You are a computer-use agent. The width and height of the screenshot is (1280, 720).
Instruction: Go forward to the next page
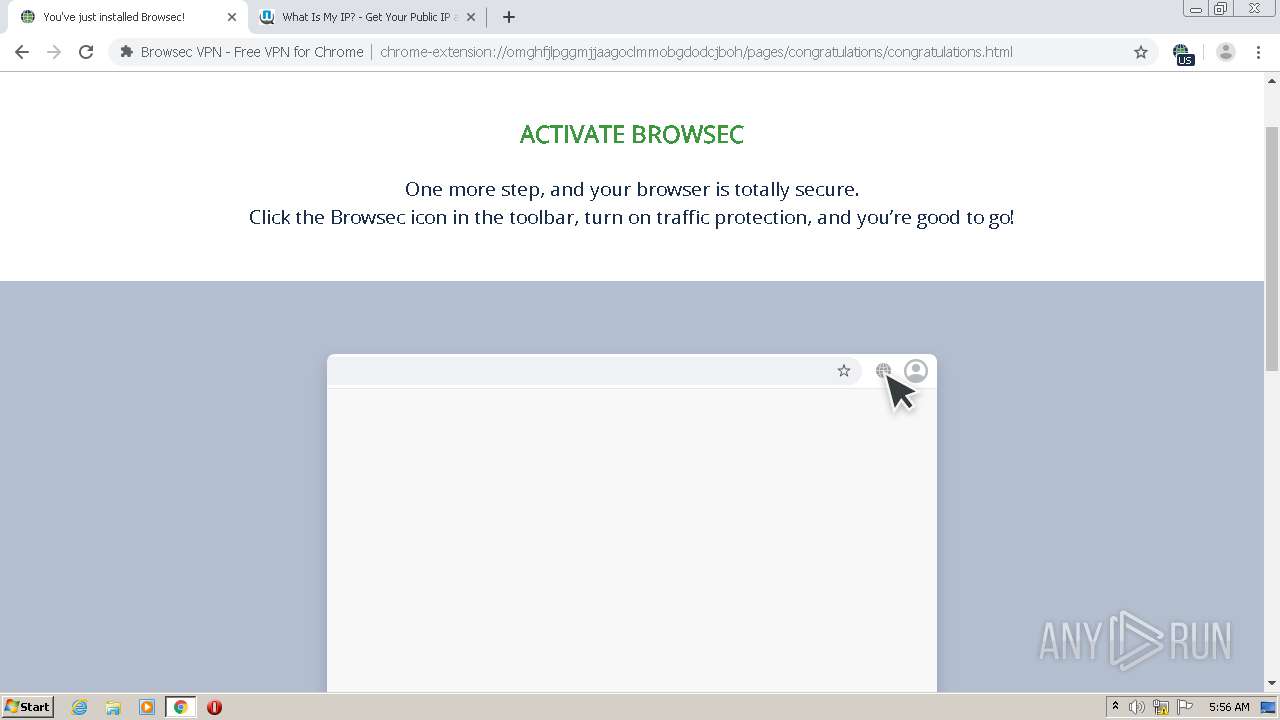pyautogui.click(x=54, y=52)
